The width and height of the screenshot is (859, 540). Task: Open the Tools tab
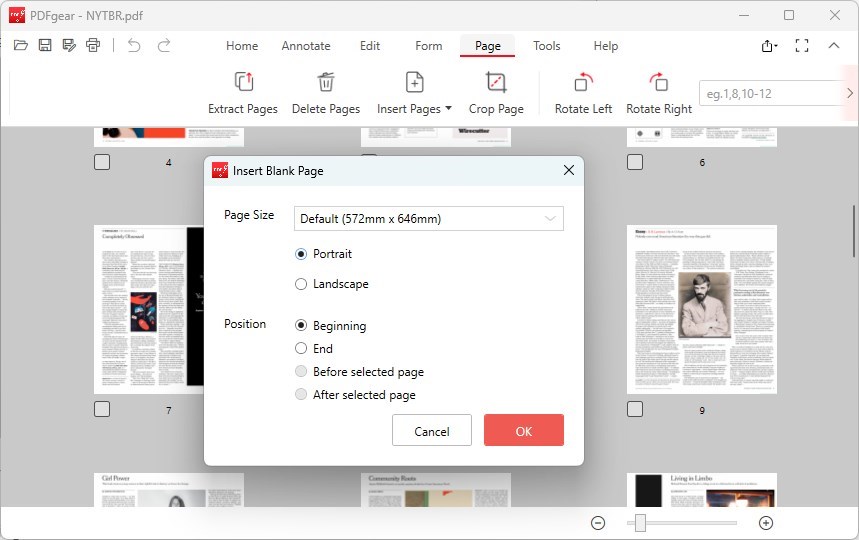pyautogui.click(x=546, y=46)
